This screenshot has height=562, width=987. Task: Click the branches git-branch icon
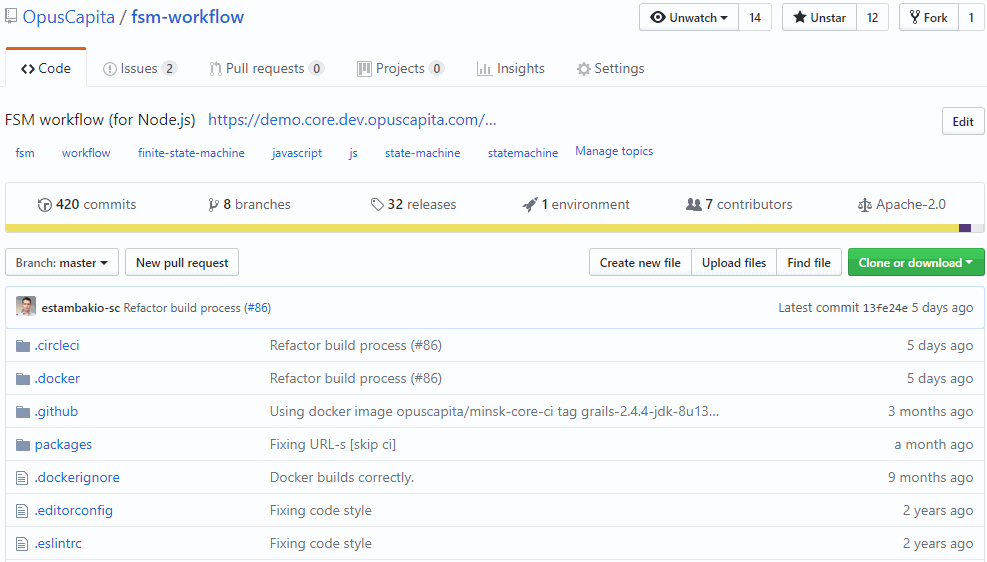point(213,205)
